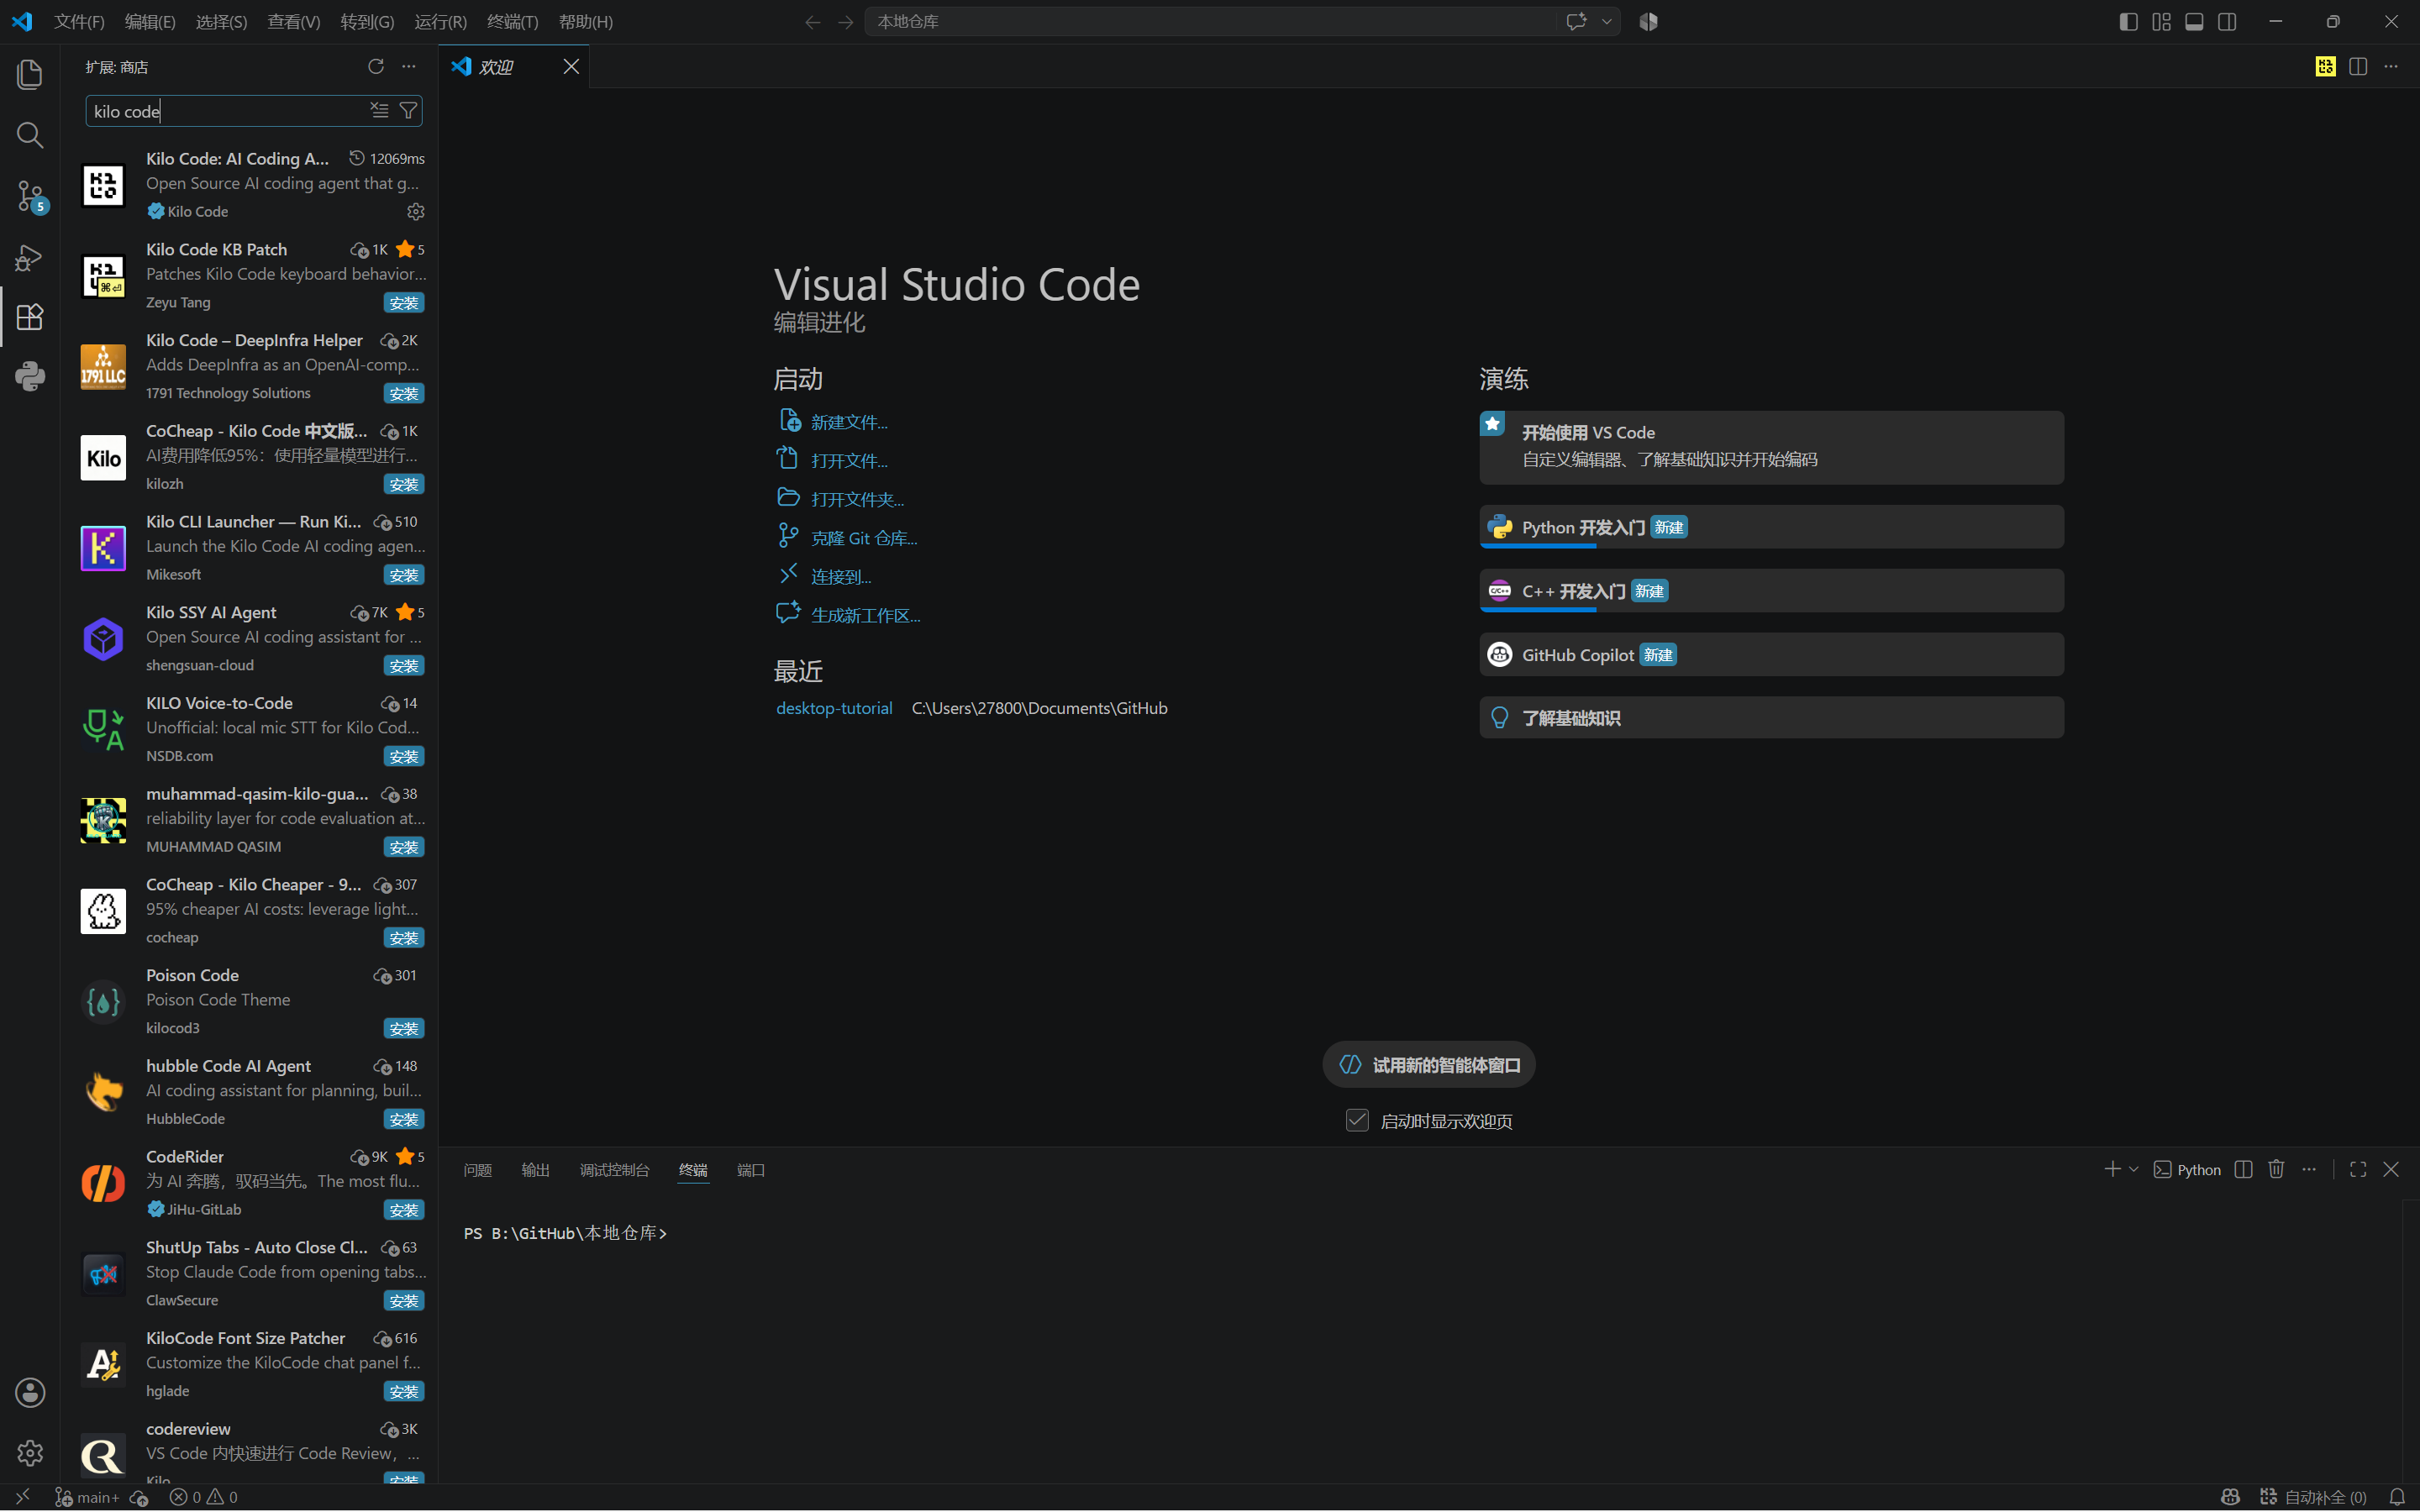
Task: Expand the new terminal profile dropdown
Action: pyautogui.click(x=2134, y=1169)
